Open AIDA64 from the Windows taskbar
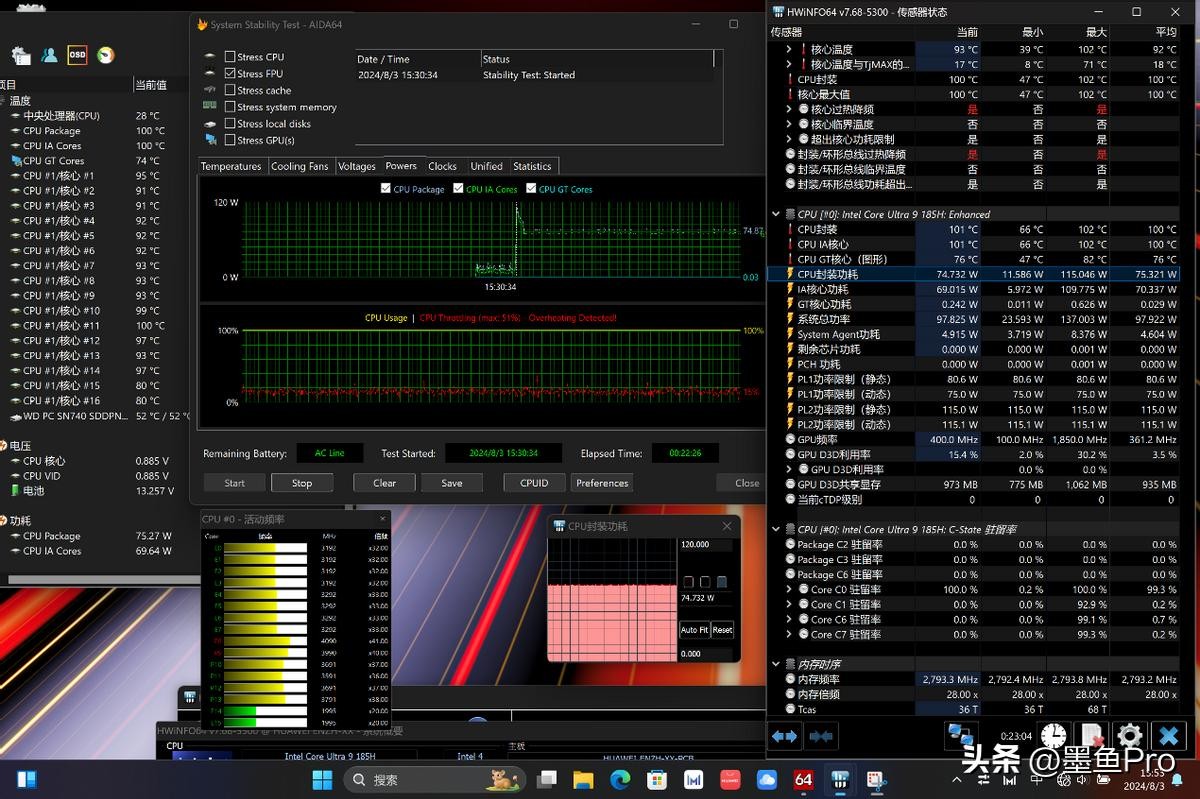 pos(803,780)
